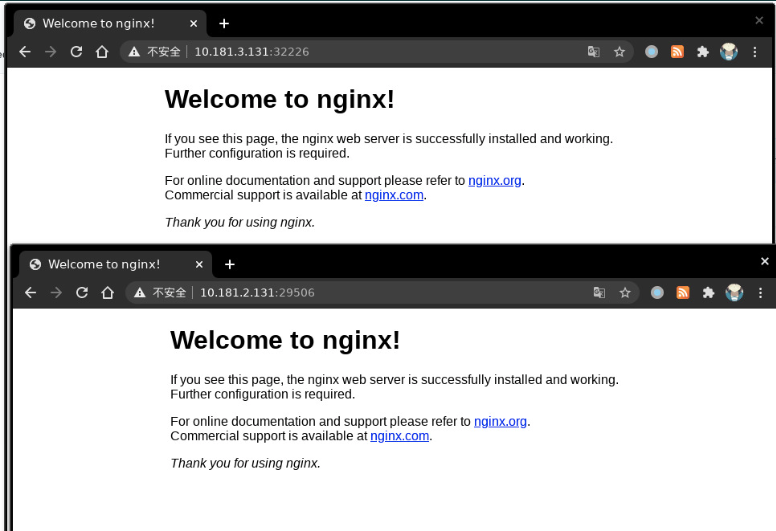Open the nginx.org link in the 10.181.3.131 window
The image size is (776, 531).
[494, 181]
